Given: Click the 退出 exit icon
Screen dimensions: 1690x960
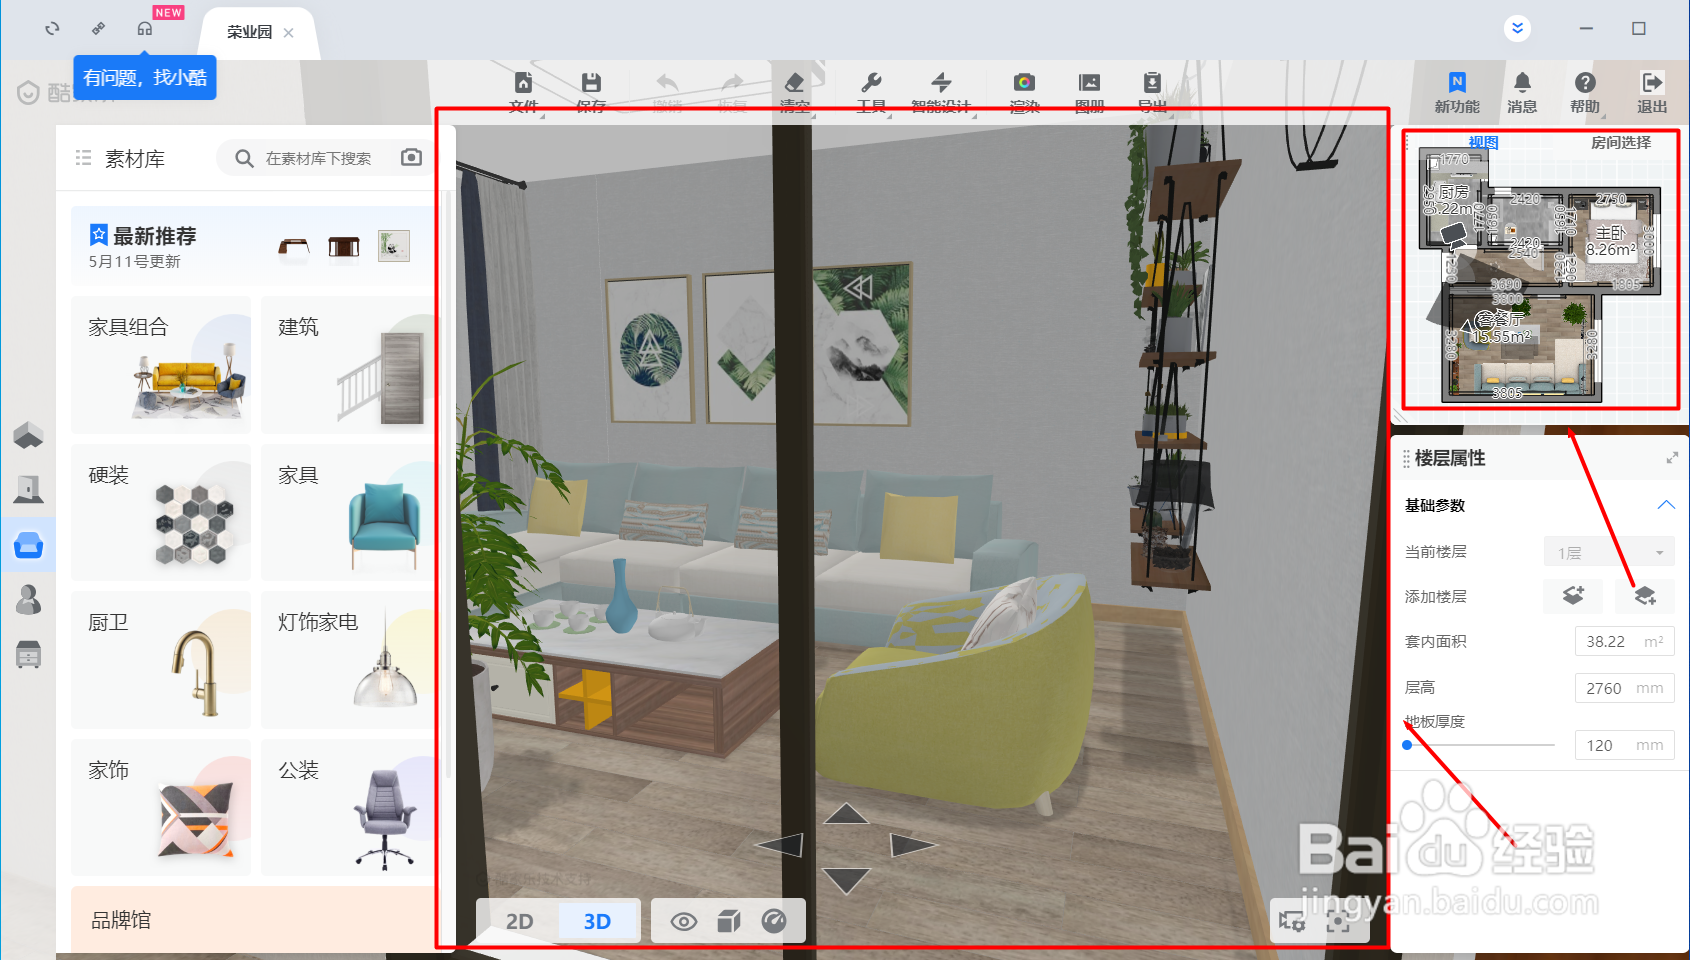Looking at the screenshot, I should click(x=1652, y=83).
